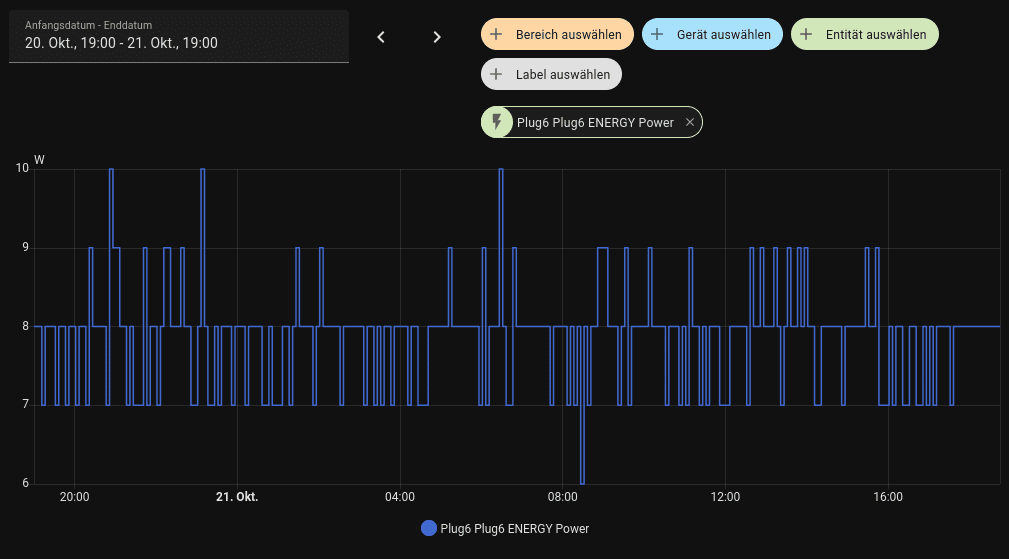Remove the Plug6 ENERGY Power entity chip
The height and width of the screenshot is (559, 1009).
(690, 122)
